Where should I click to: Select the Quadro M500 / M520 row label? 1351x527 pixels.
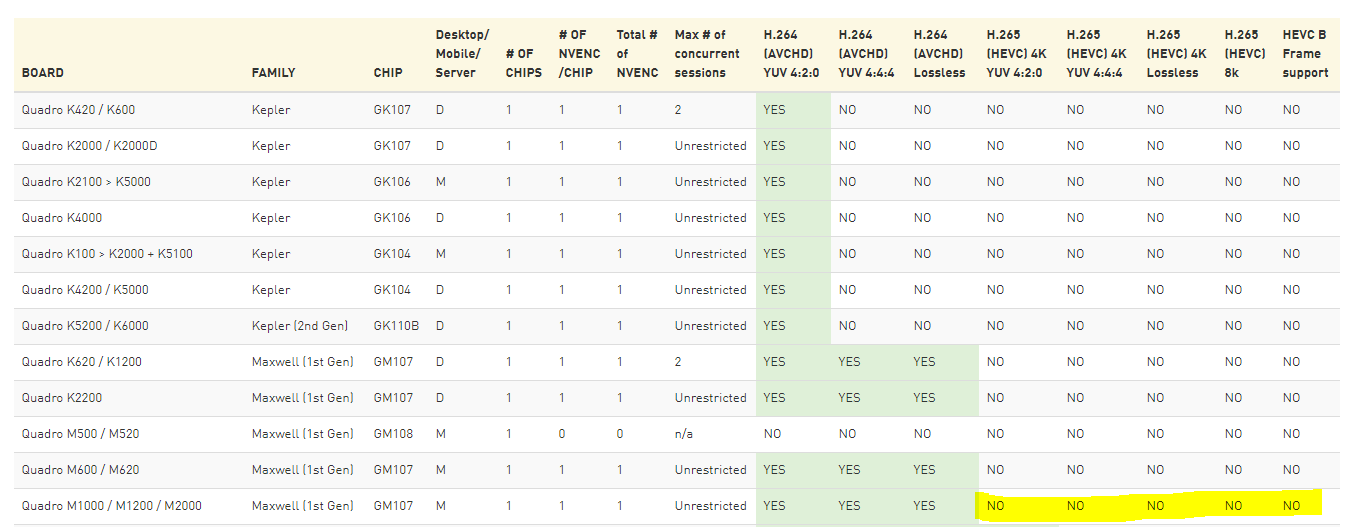tap(82, 434)
